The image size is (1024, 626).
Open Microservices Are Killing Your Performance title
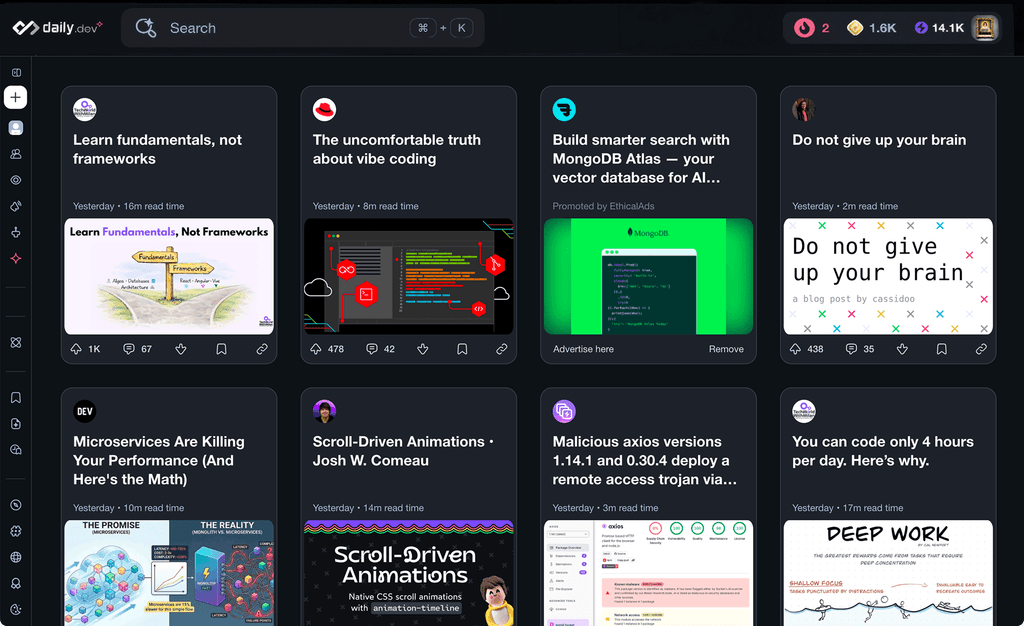(159, 460)
